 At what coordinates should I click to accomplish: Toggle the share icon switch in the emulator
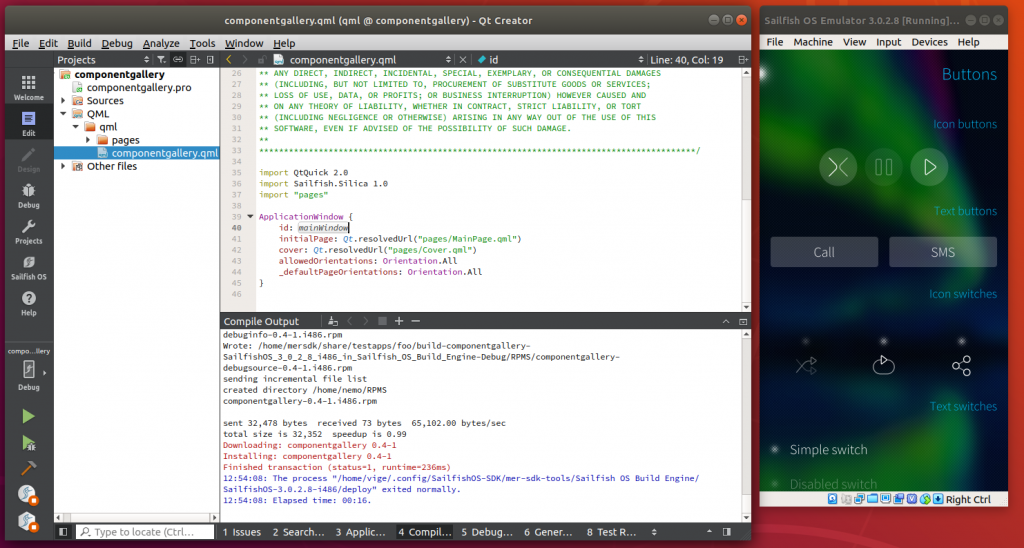tap(961, 365)
